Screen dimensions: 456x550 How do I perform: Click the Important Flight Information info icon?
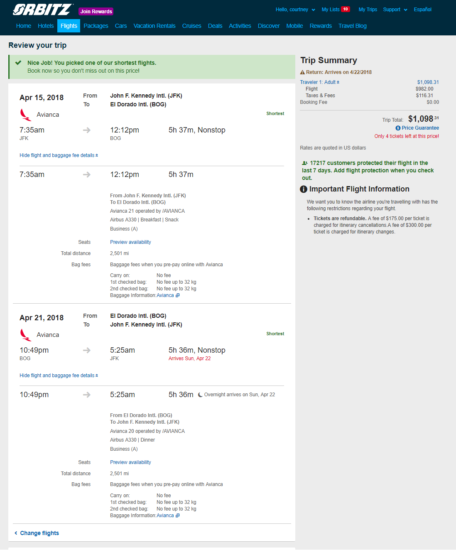click(303, 189)
